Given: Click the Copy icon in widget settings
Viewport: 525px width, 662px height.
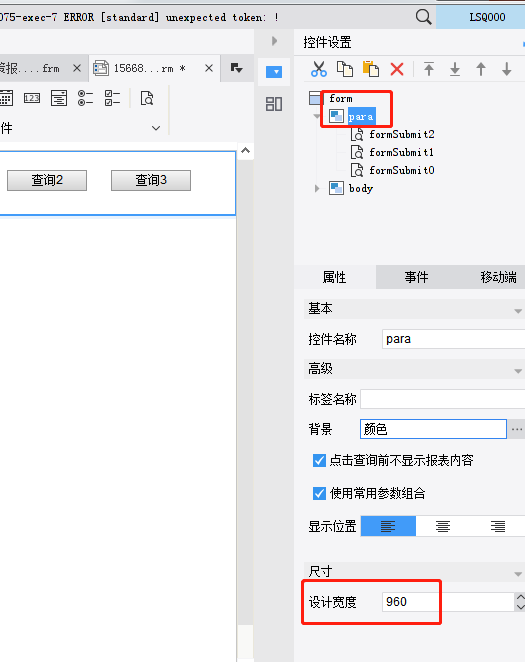Looking at the screenshot, I should pos(345,69).
